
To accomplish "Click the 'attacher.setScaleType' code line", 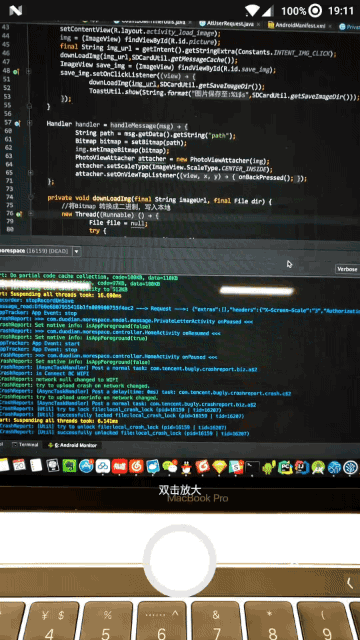I will (x=173, y=167).
